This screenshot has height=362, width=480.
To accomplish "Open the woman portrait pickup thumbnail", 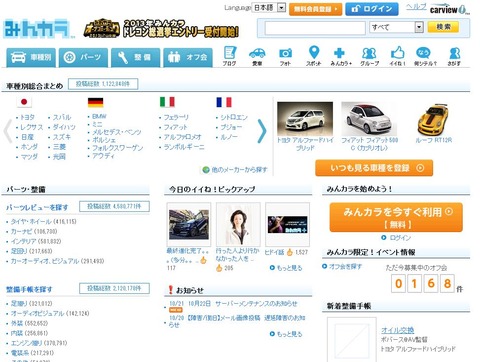I will 238,224.
